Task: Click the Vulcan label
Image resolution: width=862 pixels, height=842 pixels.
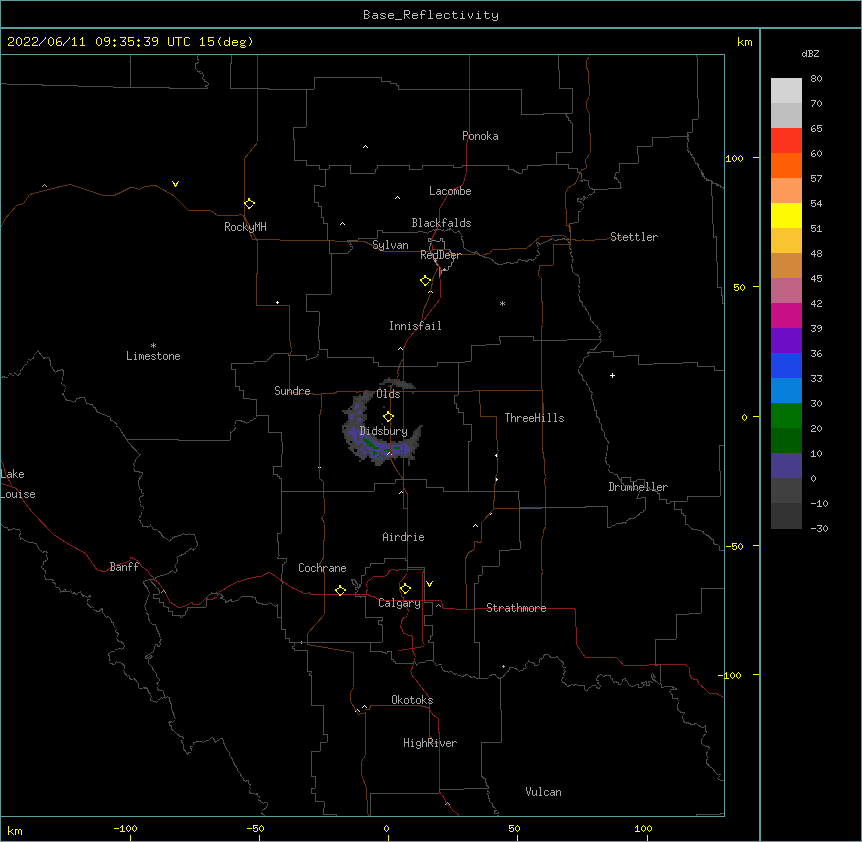Action: pos(543,792)
